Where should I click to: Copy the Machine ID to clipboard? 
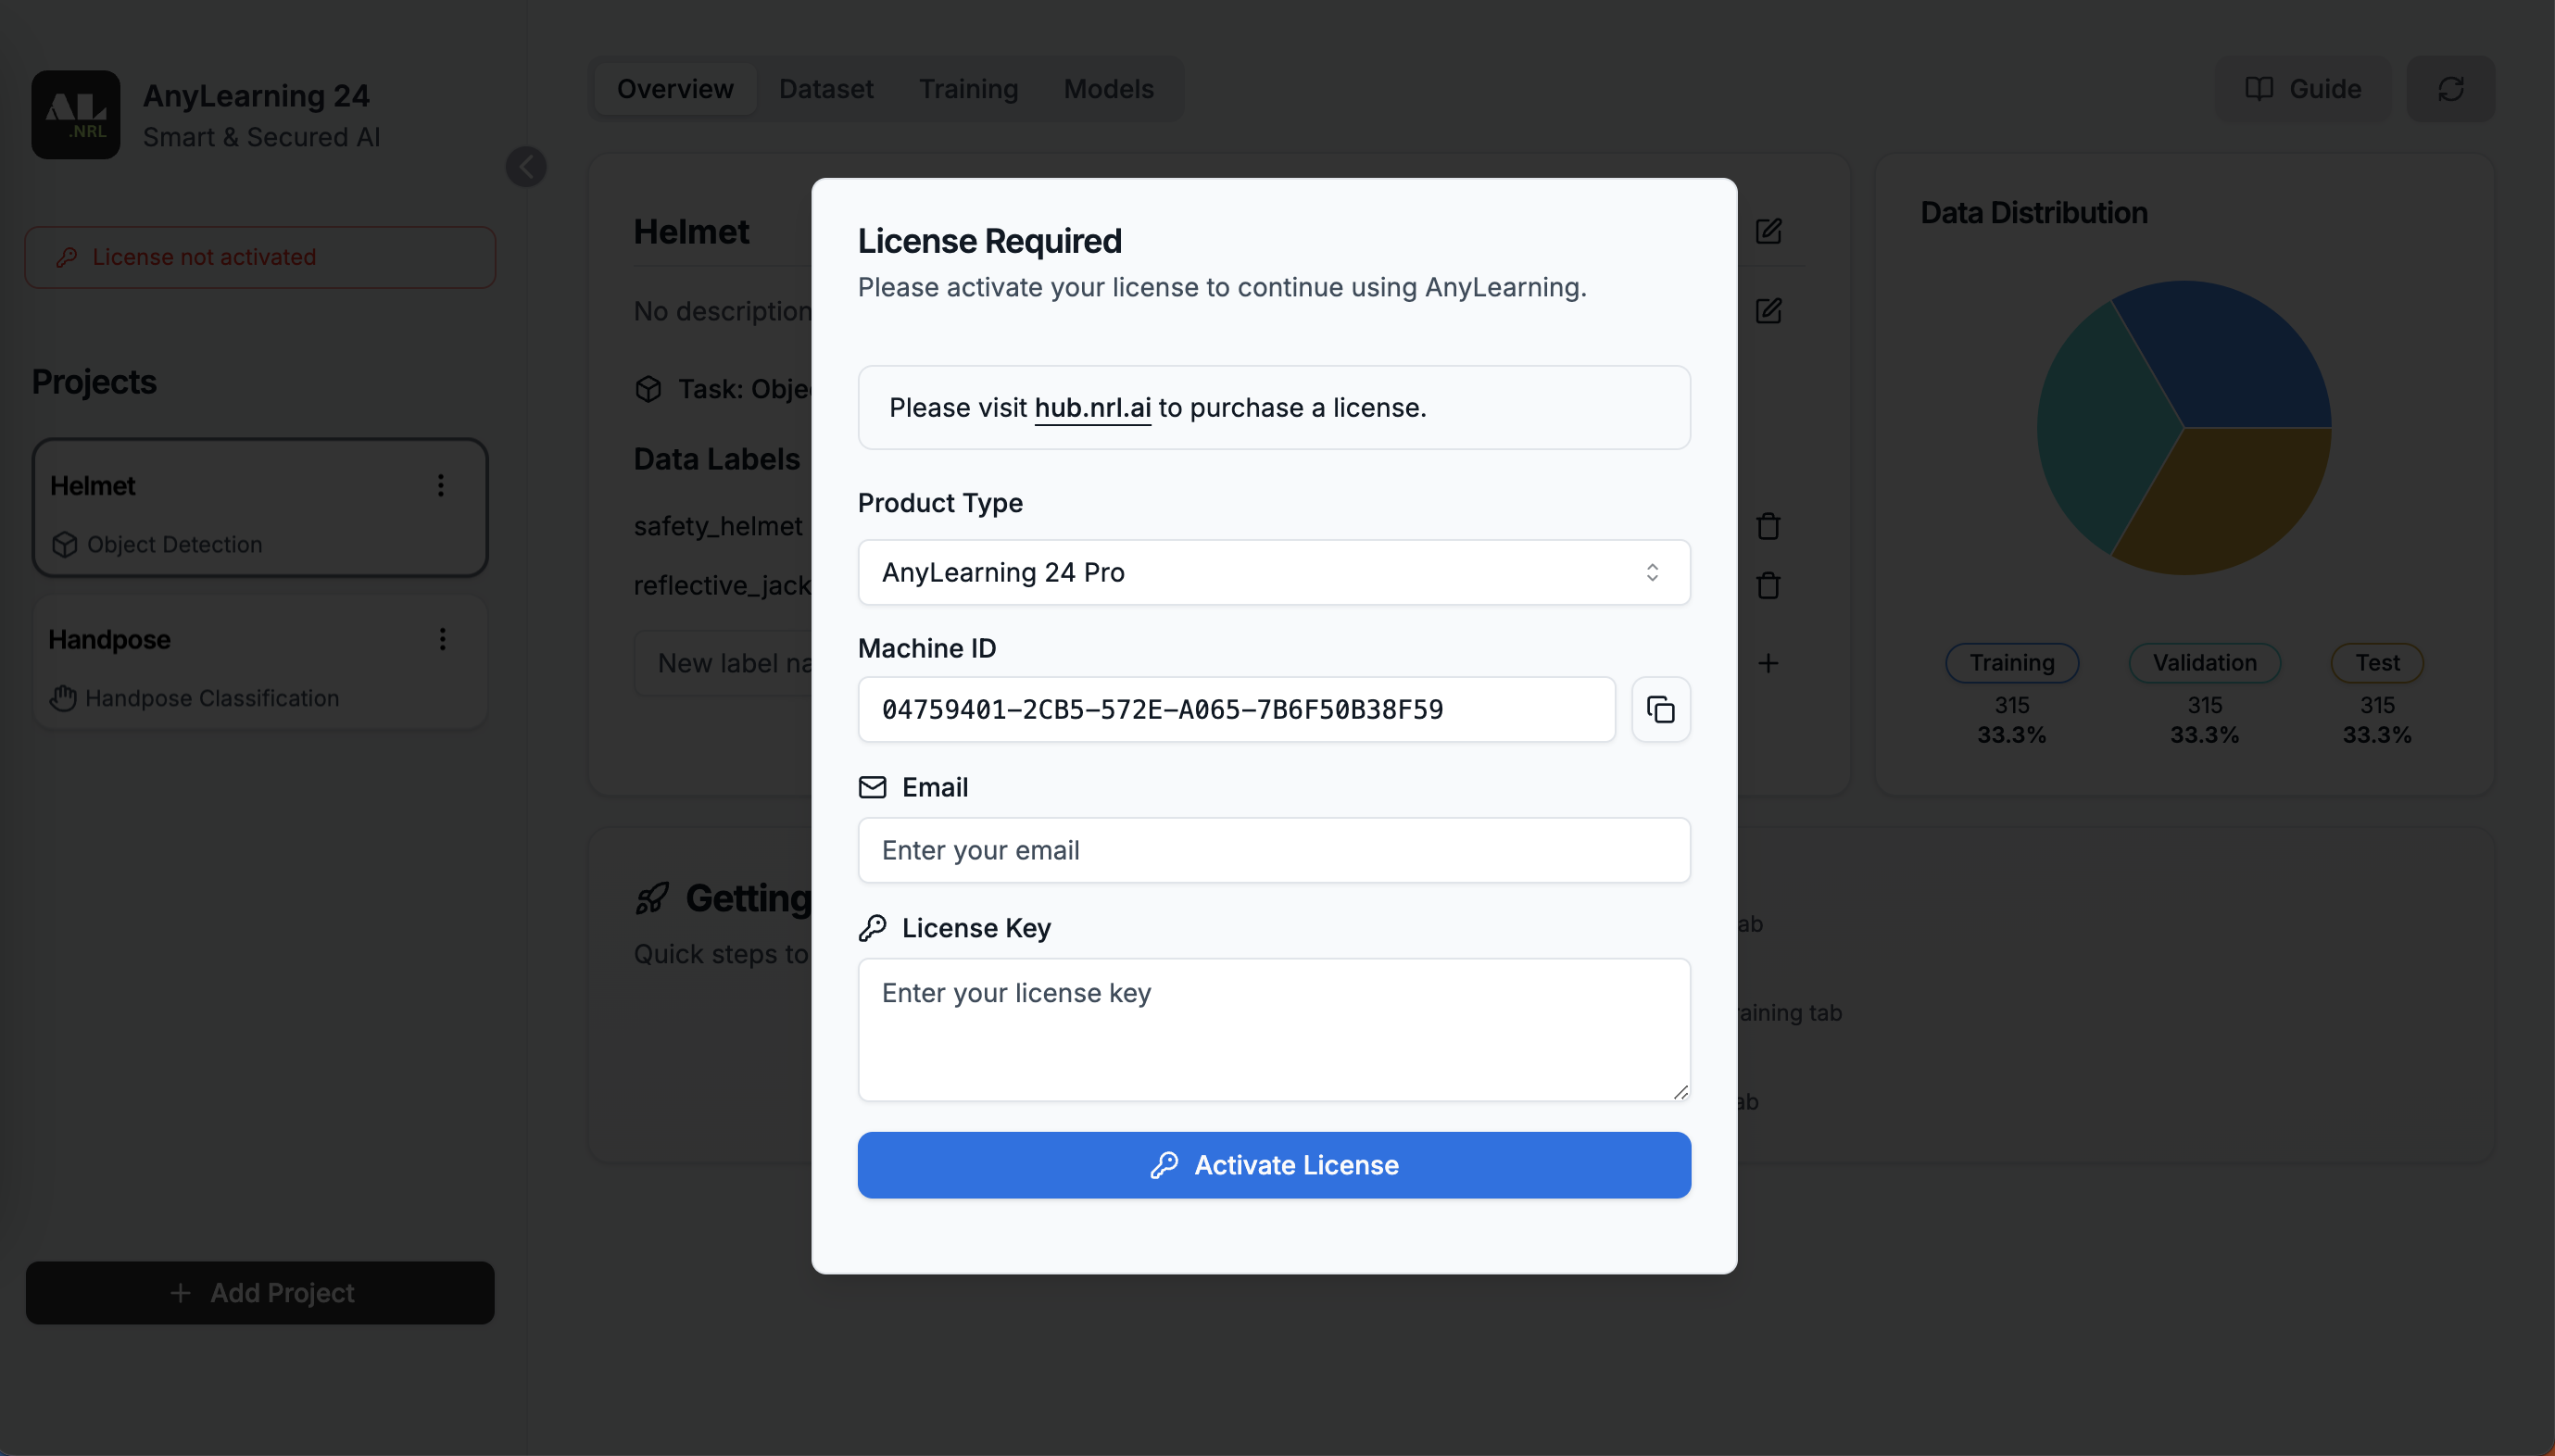click(x=1660, y=710)
